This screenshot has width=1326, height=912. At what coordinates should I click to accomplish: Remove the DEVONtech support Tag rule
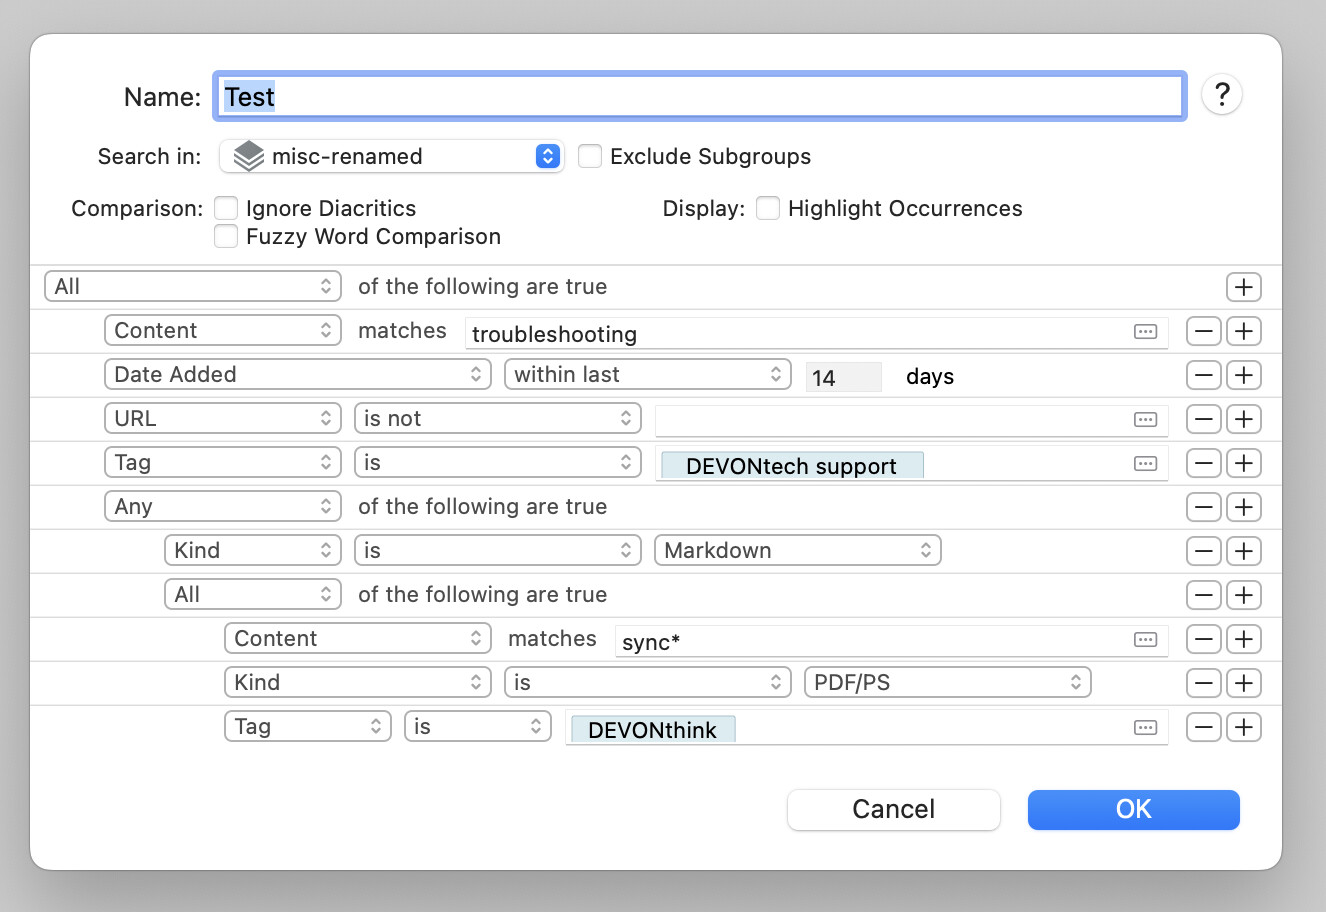point(1203,463)
